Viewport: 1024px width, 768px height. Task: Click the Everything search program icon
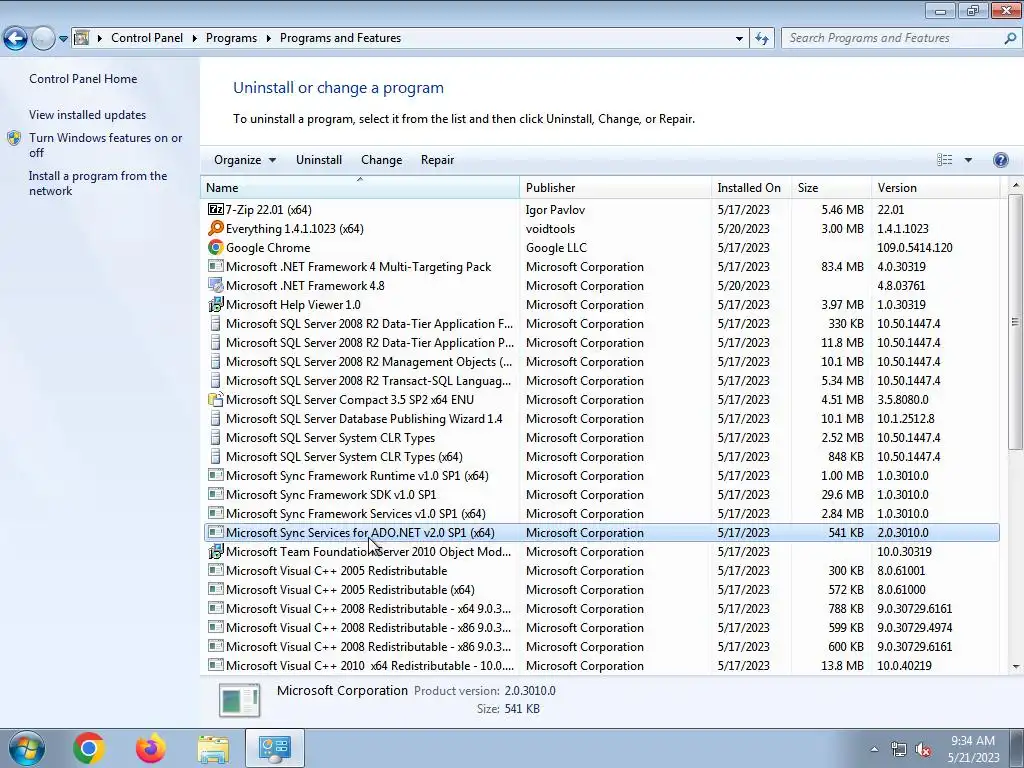pyautogui.click(x=216, y=229)
